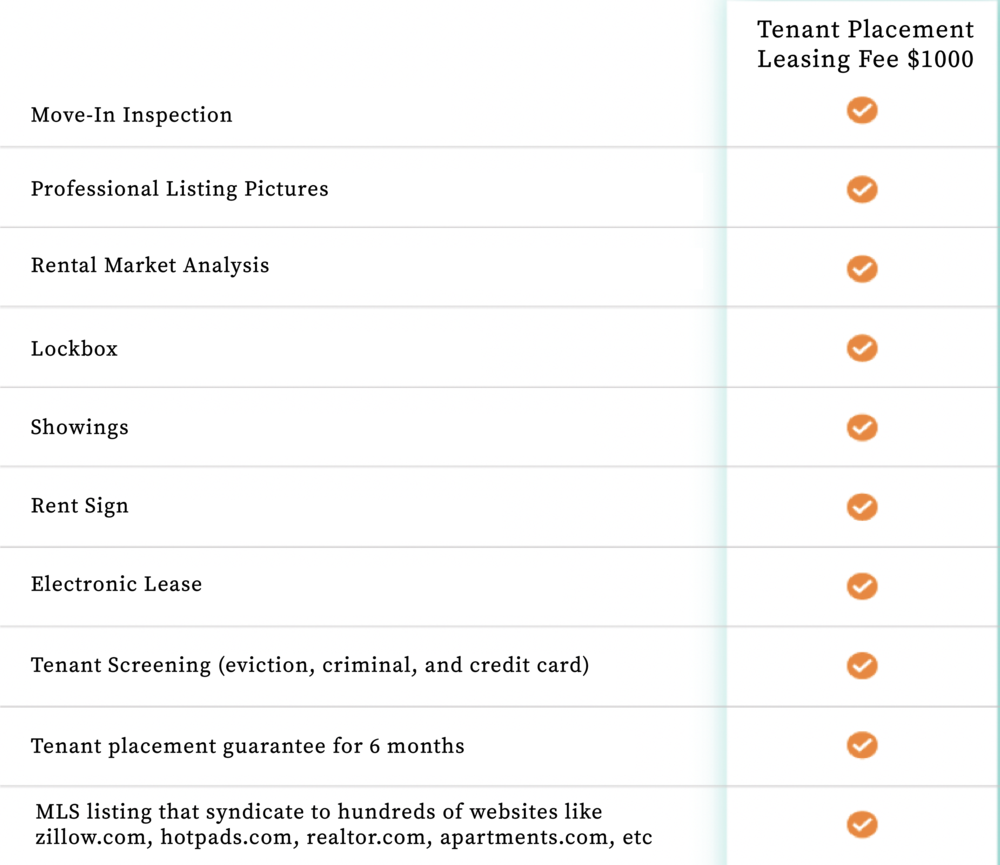Select the Rent Sign checkmark icon
1000x865 pixels.
coord(862,507)
